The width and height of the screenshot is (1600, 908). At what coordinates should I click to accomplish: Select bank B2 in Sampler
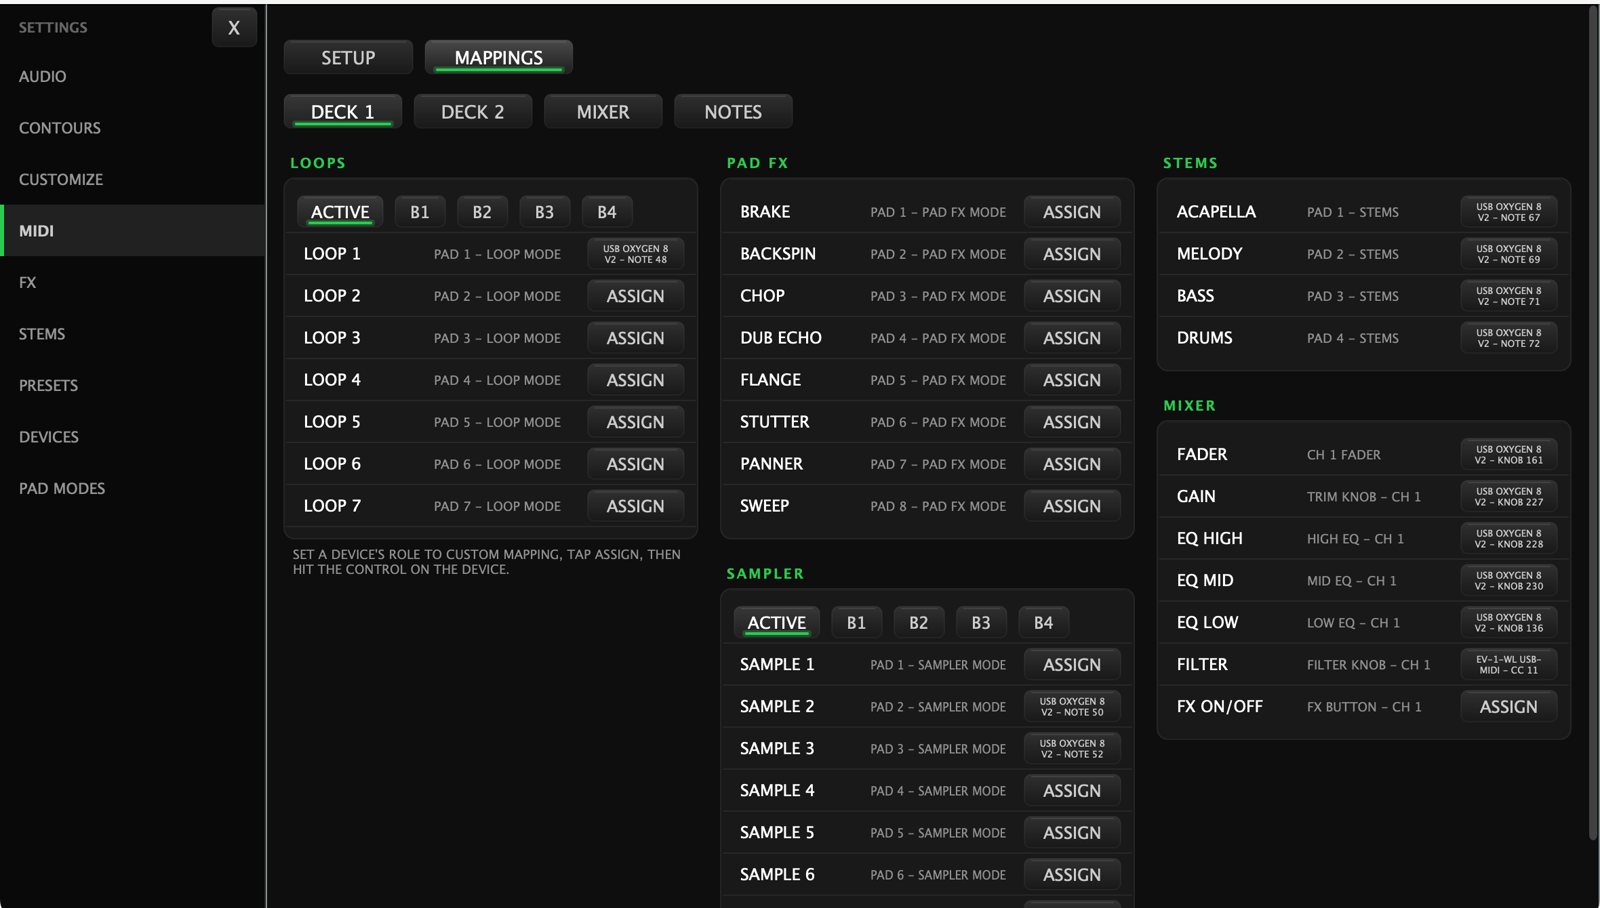919,623
